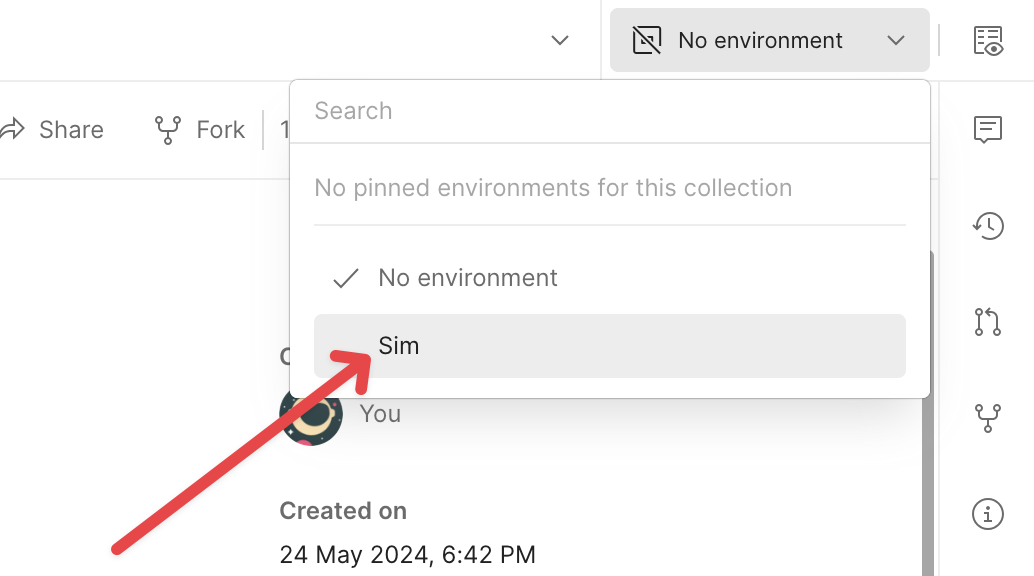Click the Fork button

click(201, 130)
